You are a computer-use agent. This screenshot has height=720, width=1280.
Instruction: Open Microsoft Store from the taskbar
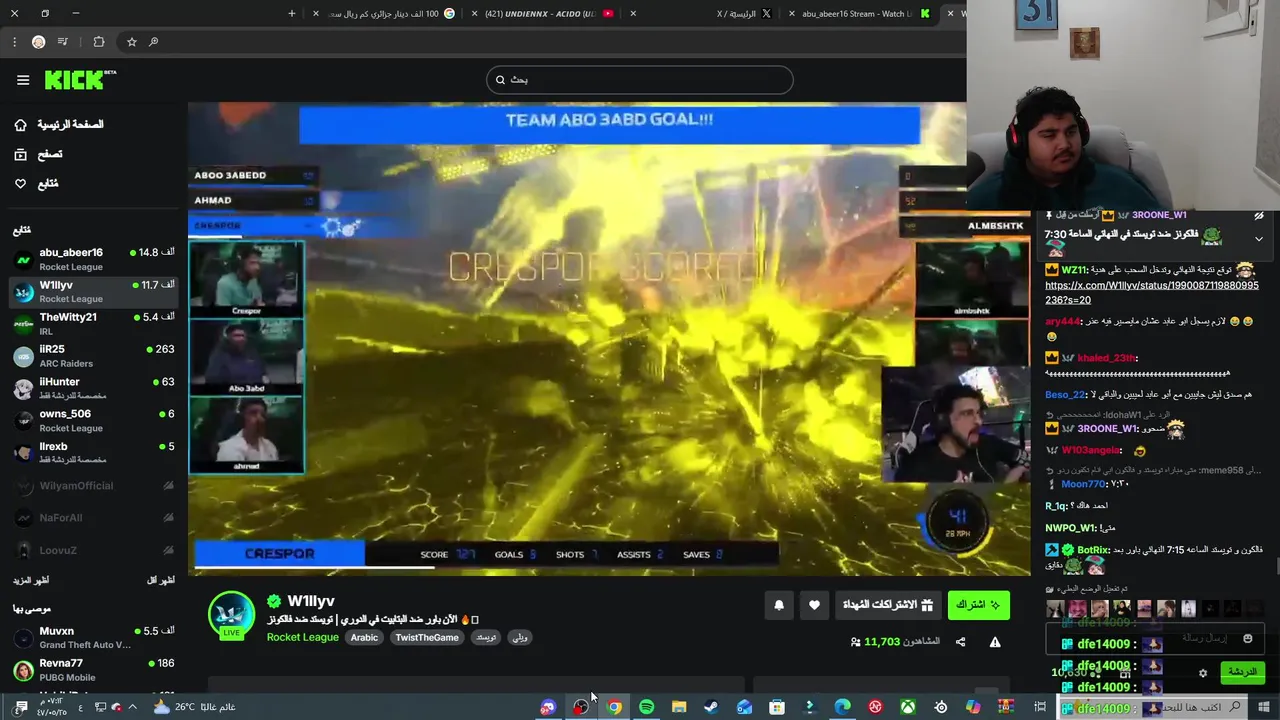[x=777, y=707]
